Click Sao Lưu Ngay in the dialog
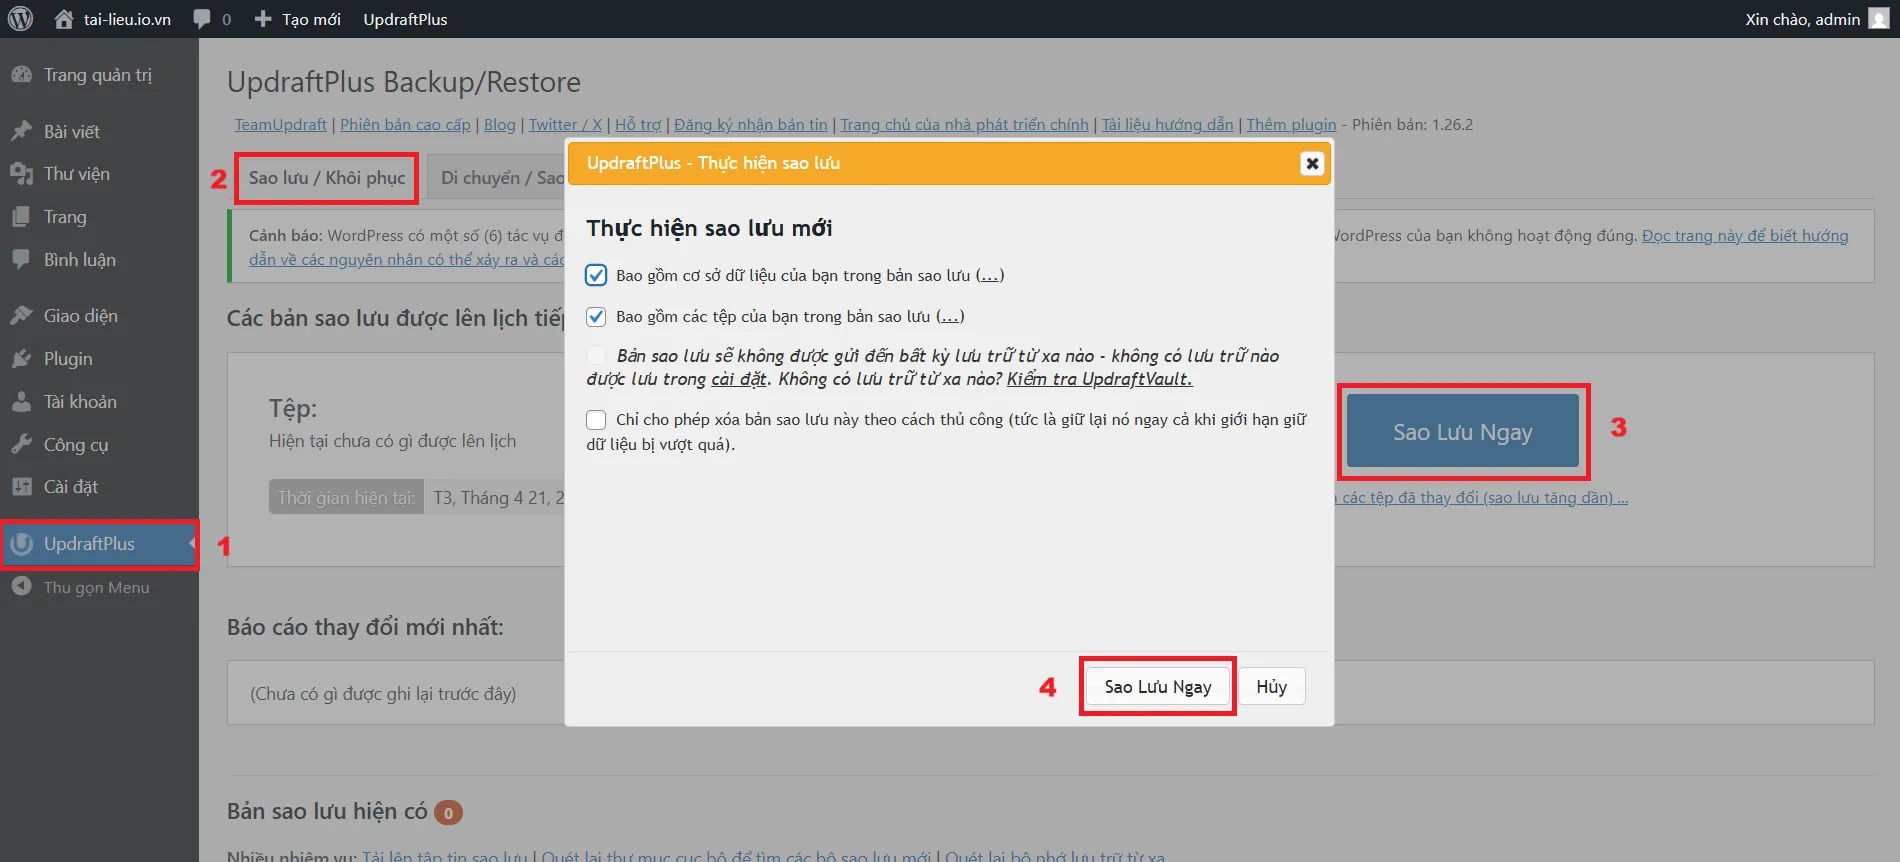The width and height of the screenshot is (1900, 862). [x=1158, y=687]
